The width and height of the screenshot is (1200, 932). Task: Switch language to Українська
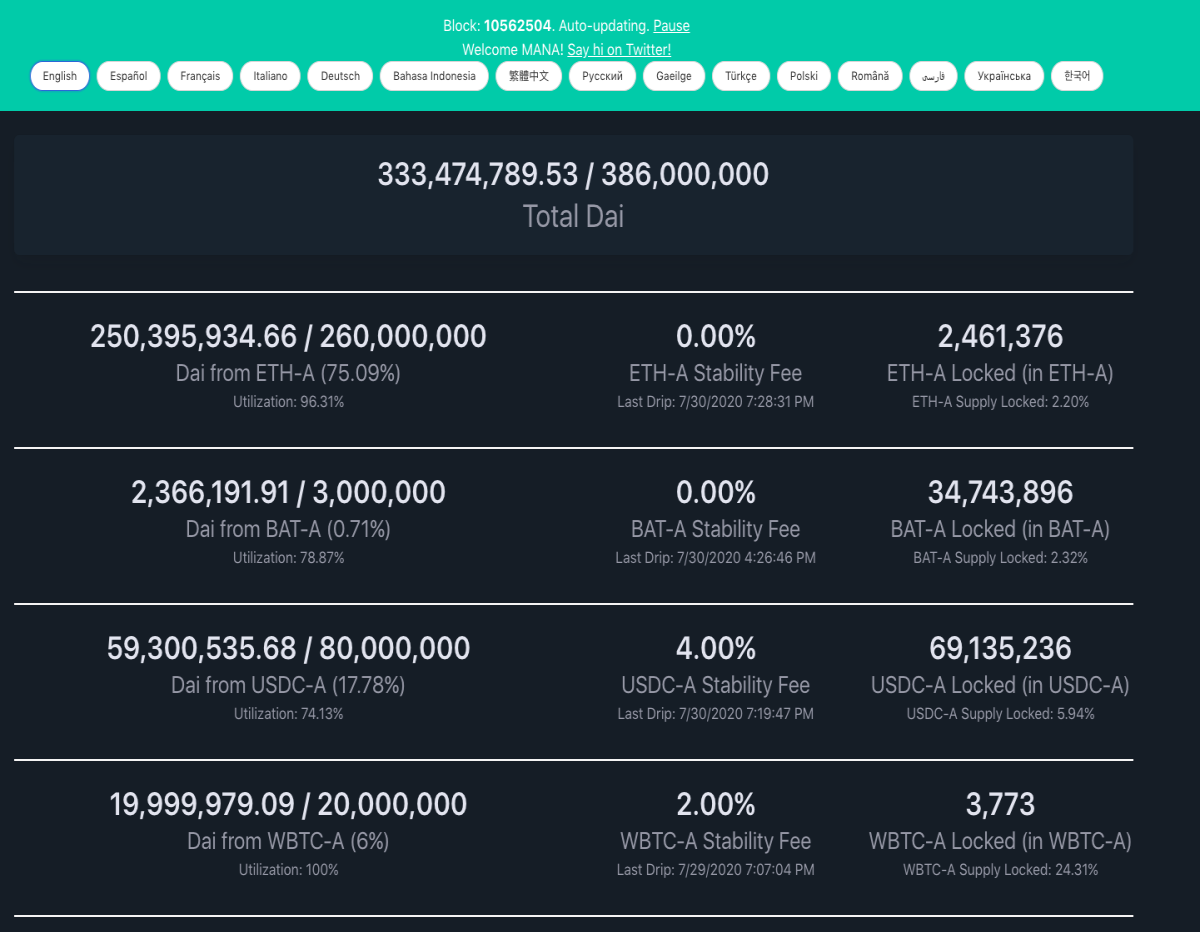[1004, 76]
